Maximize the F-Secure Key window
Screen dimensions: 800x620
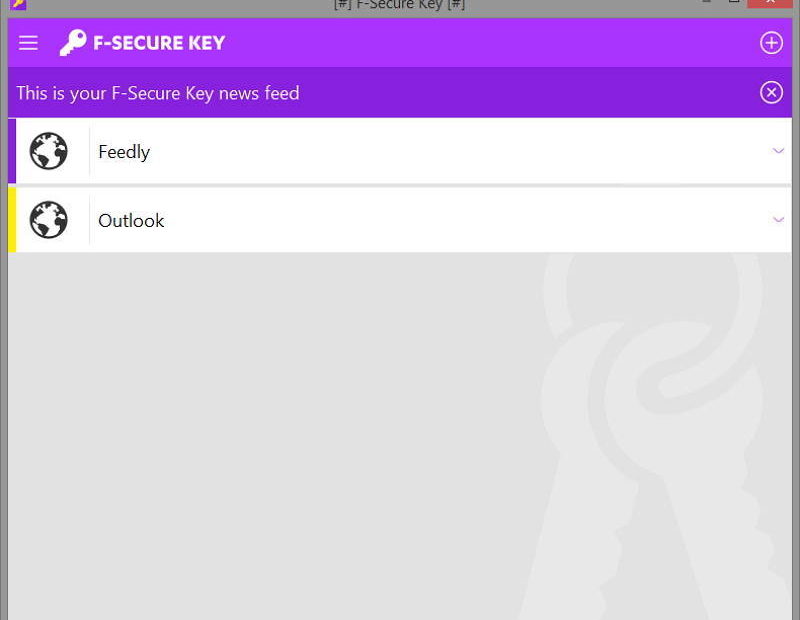coord(734,2)
